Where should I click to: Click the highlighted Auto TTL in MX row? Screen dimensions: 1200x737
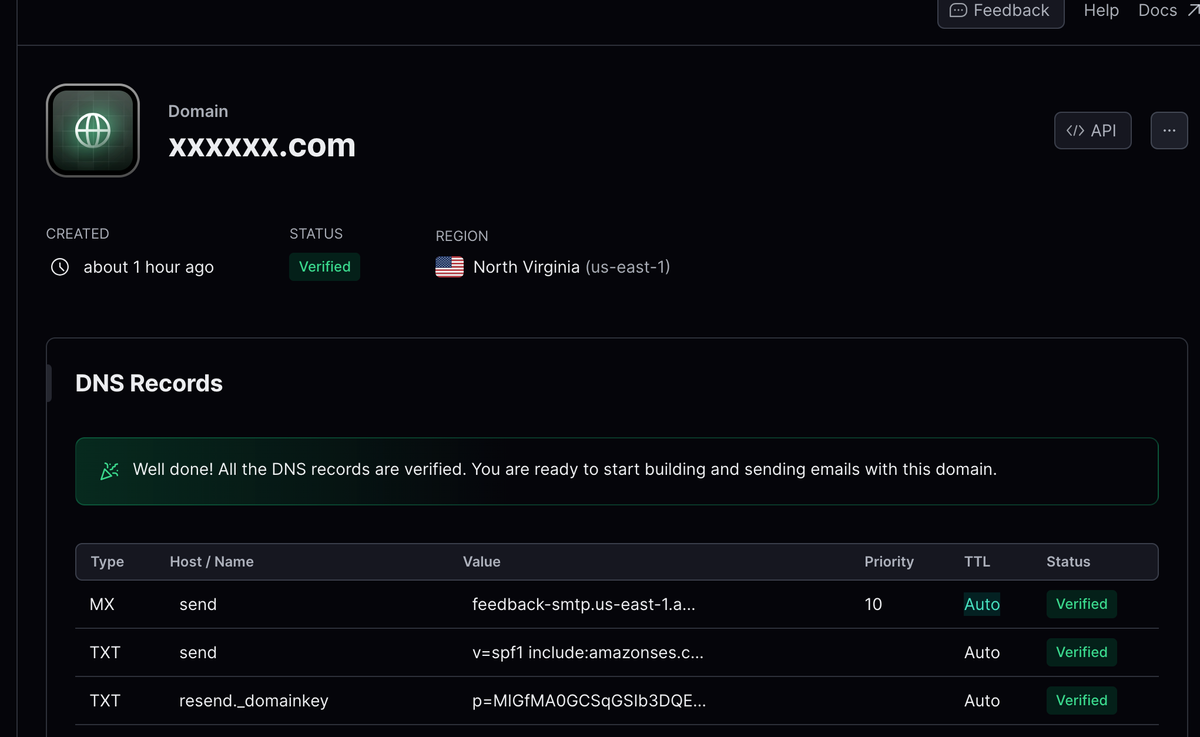981,604
